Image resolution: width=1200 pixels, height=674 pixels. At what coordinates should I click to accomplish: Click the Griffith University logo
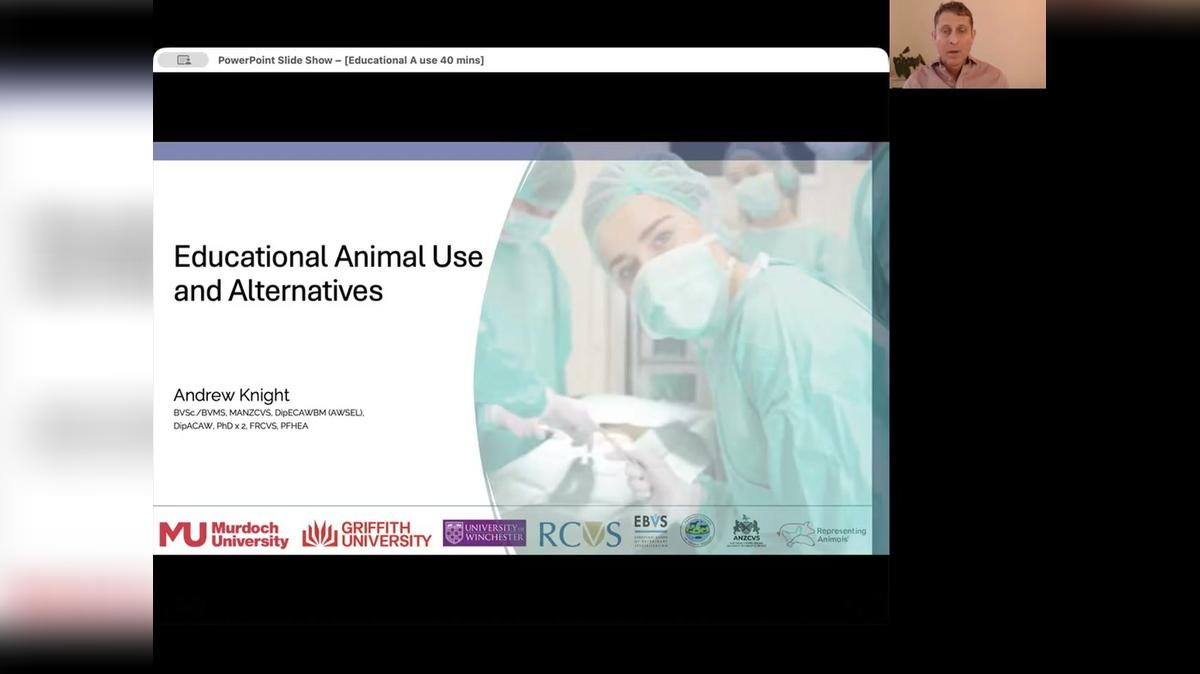coord(367,534)
